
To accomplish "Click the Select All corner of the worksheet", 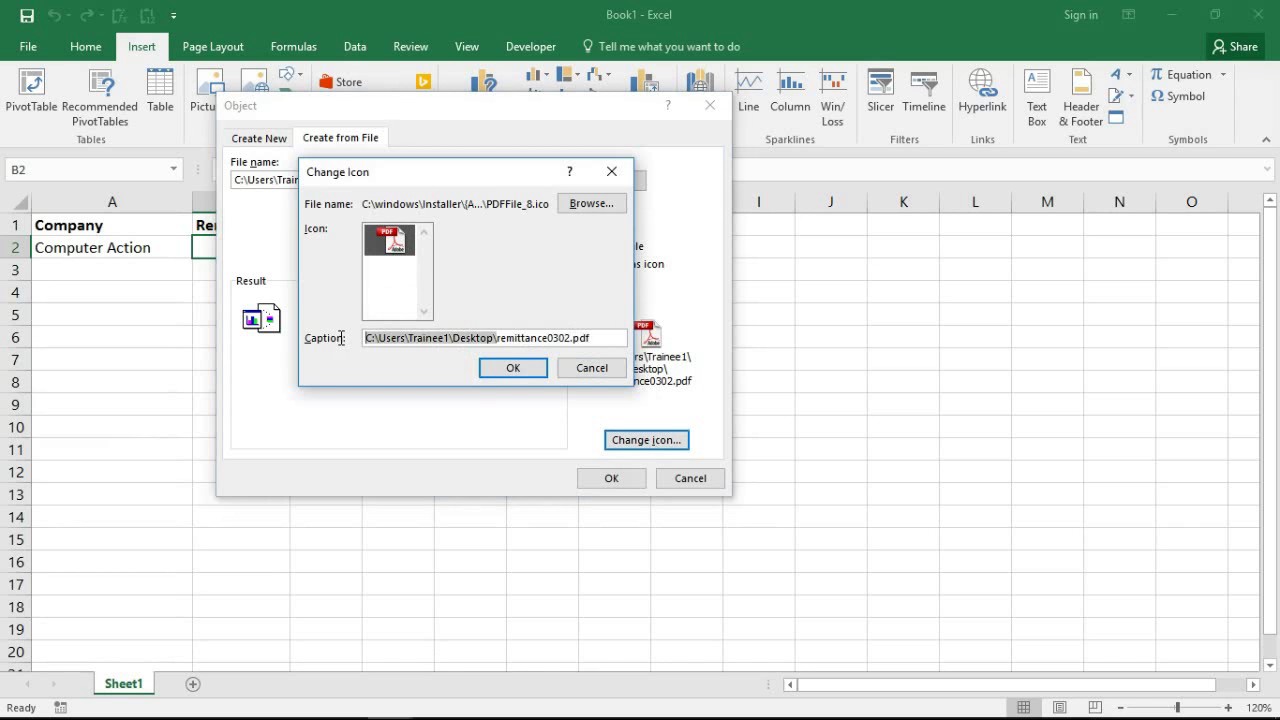I will click(15, 202).
